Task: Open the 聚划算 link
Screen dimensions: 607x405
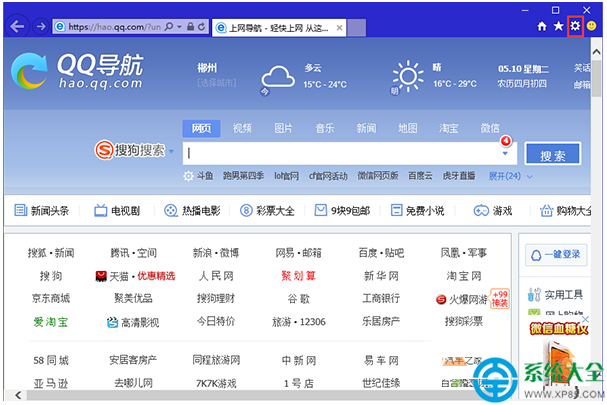Action: [298, 276]
